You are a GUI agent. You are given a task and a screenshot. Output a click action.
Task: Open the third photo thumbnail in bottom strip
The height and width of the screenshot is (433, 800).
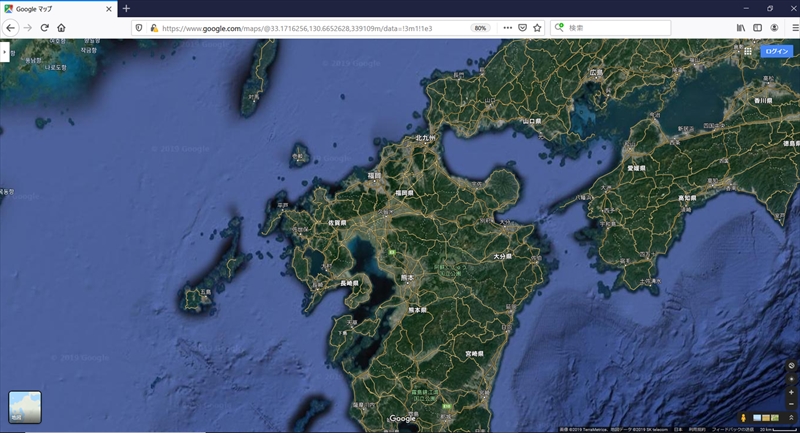pos(774,418)
